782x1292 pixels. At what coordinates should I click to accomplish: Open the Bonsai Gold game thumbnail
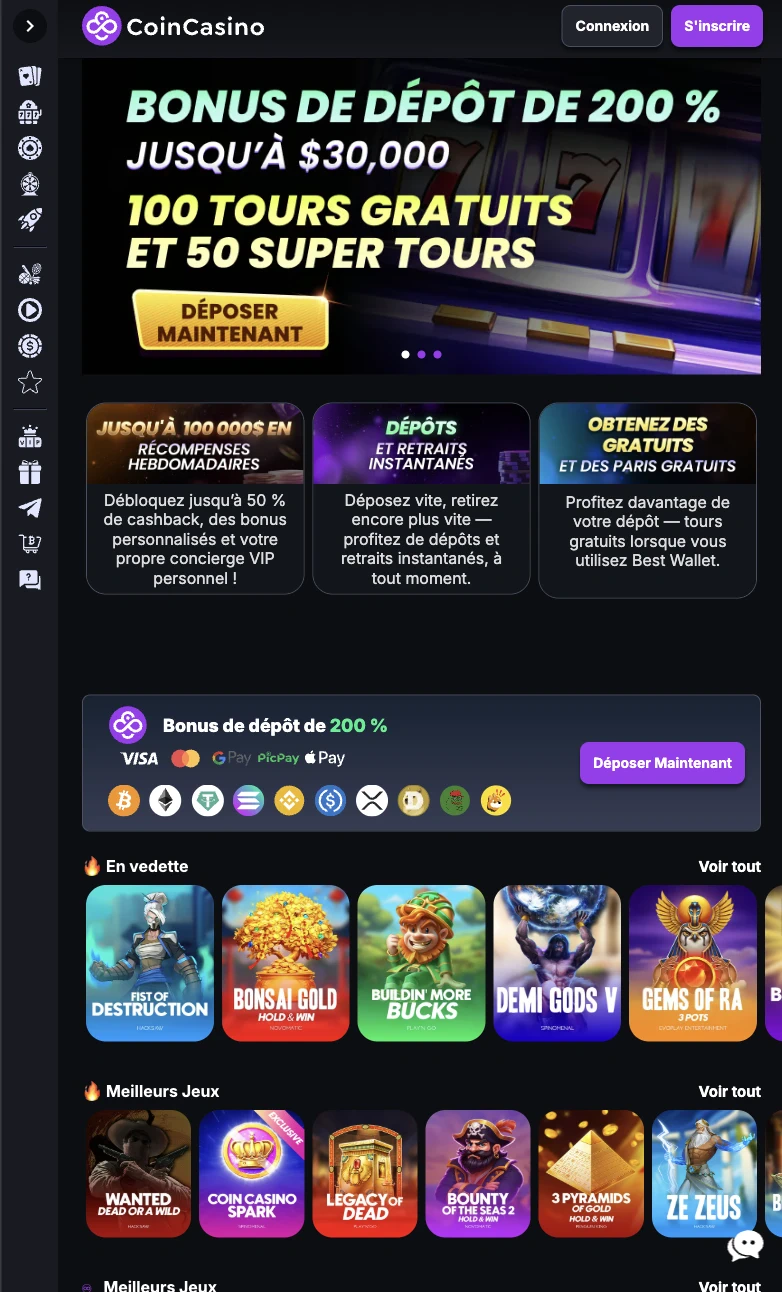pos(286,963)
